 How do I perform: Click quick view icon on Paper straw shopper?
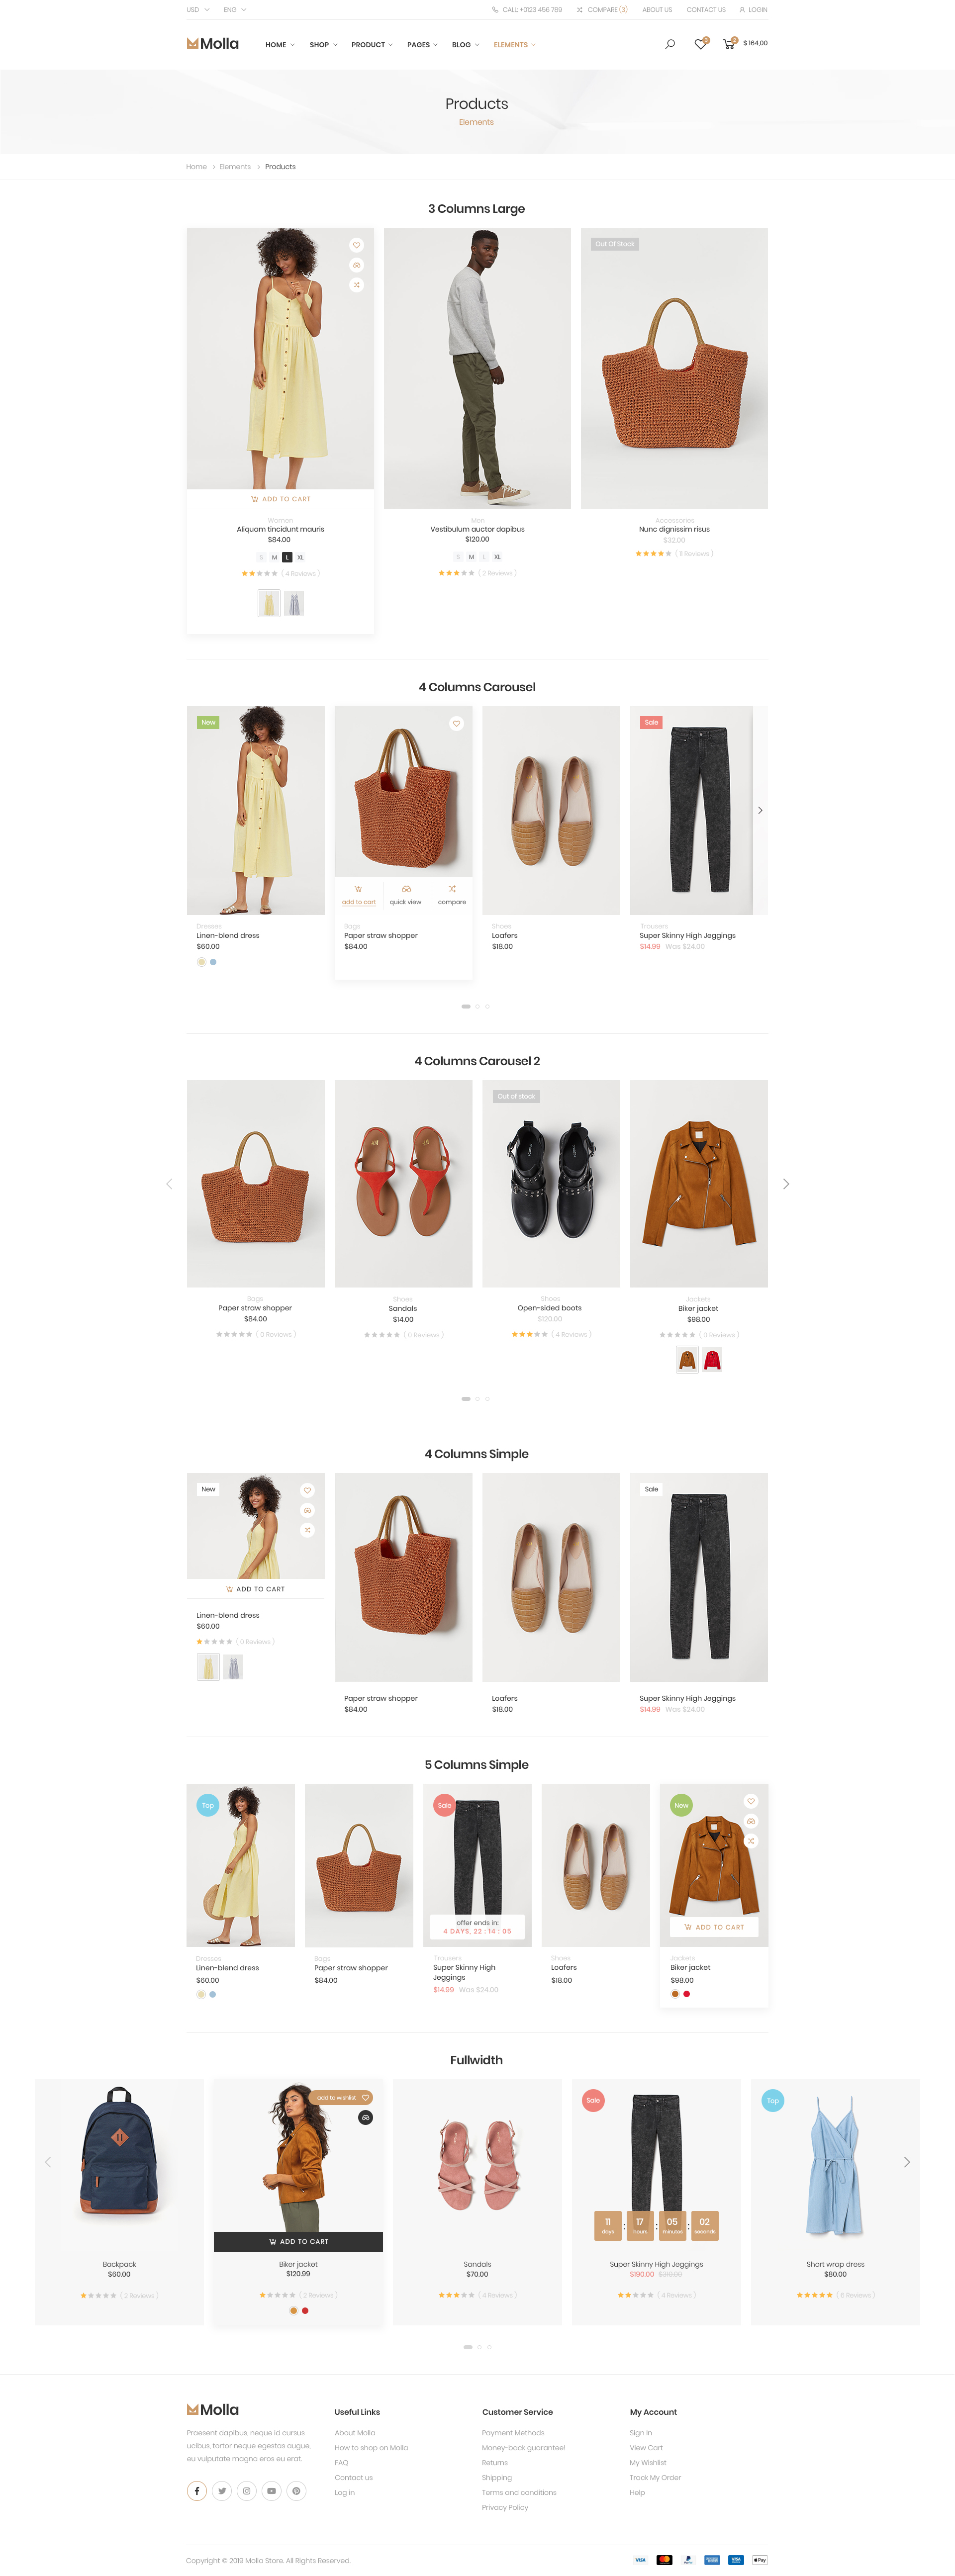point(405,894)
